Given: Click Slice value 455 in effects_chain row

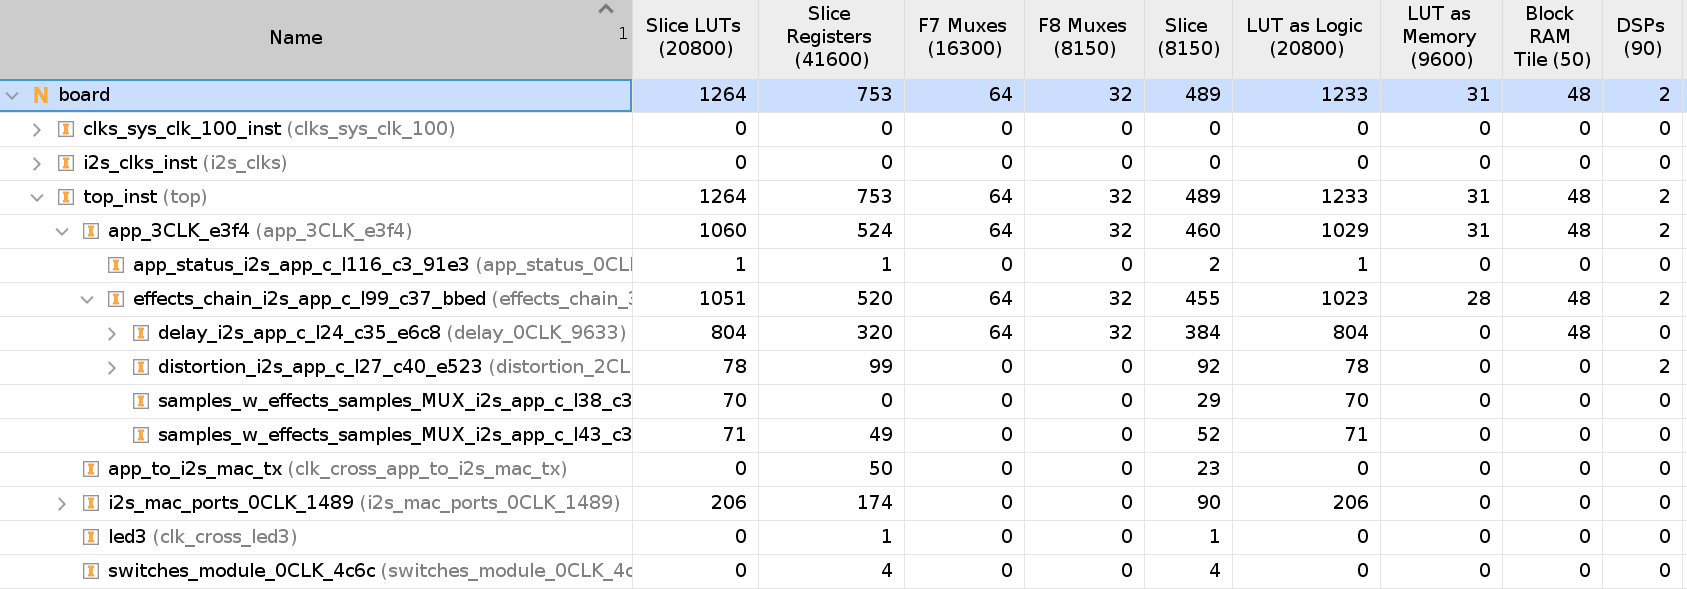Looking at the screenshot, I should pos(1202,299).
